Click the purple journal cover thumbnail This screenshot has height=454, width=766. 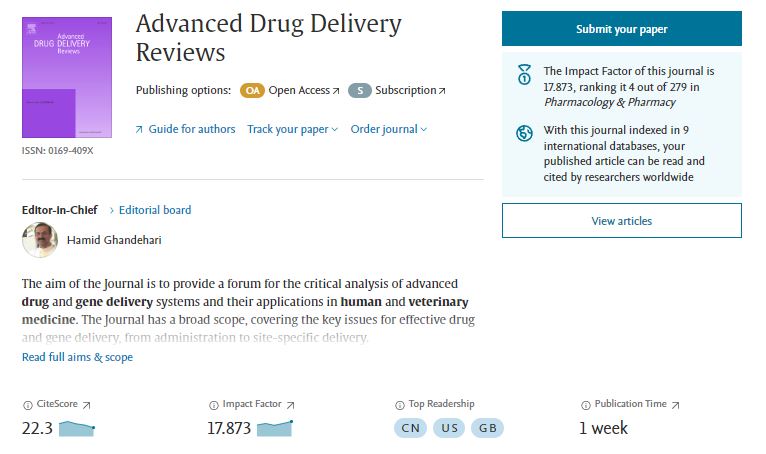[x=67, y=77]
